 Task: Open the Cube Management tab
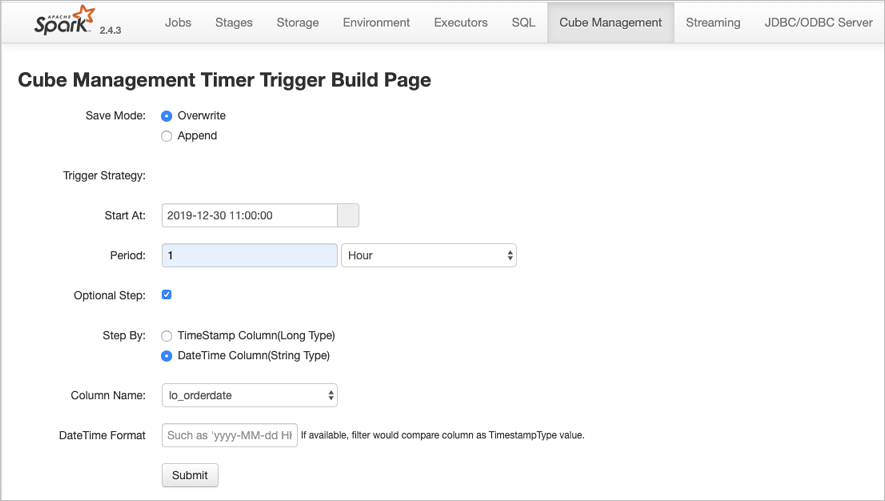click(611, 23)
